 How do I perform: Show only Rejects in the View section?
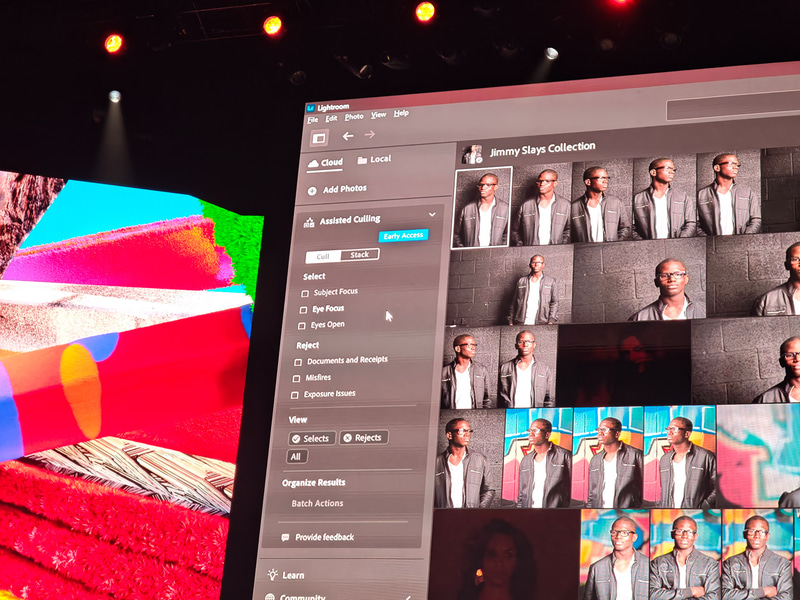(364, 438)
